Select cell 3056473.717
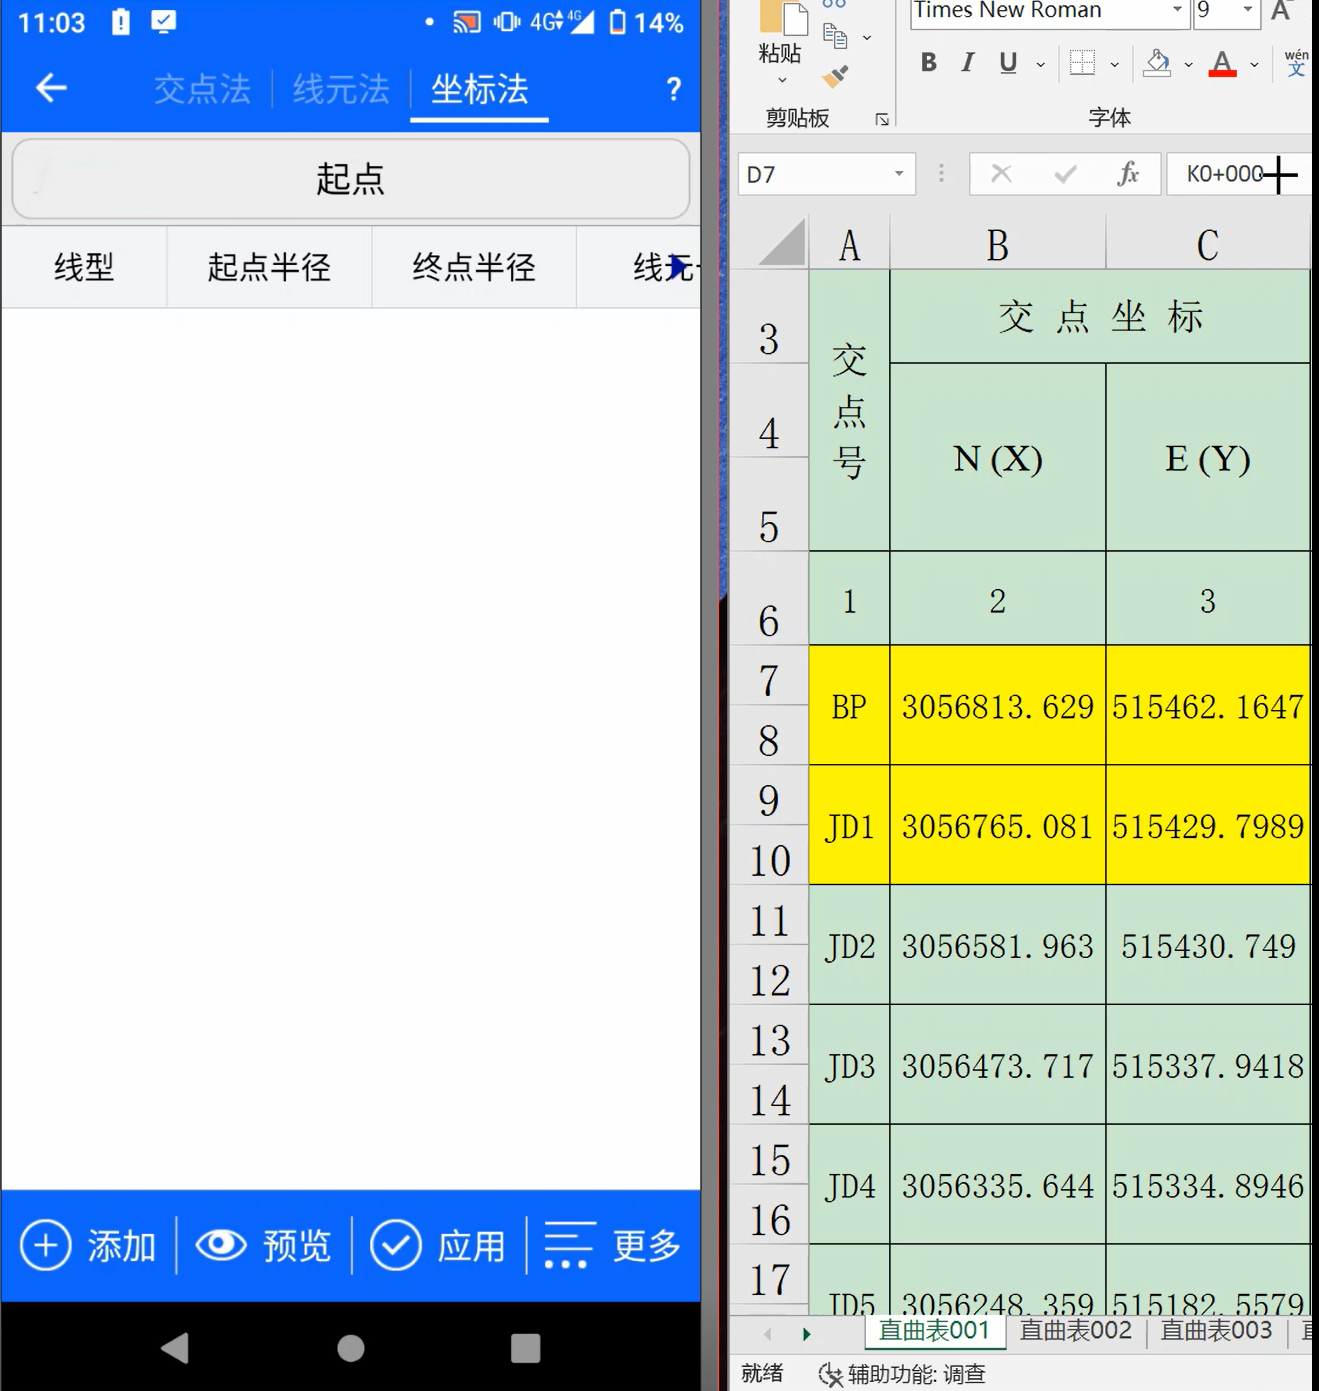Screen dimensions: 1319x1391 [x=998, y=1065]
